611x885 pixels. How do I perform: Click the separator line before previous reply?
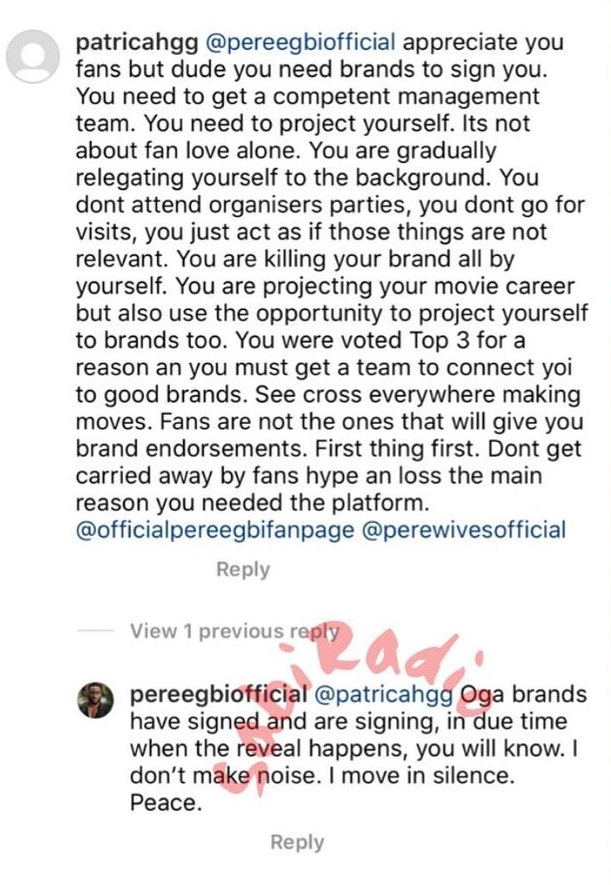pos(98,630)
